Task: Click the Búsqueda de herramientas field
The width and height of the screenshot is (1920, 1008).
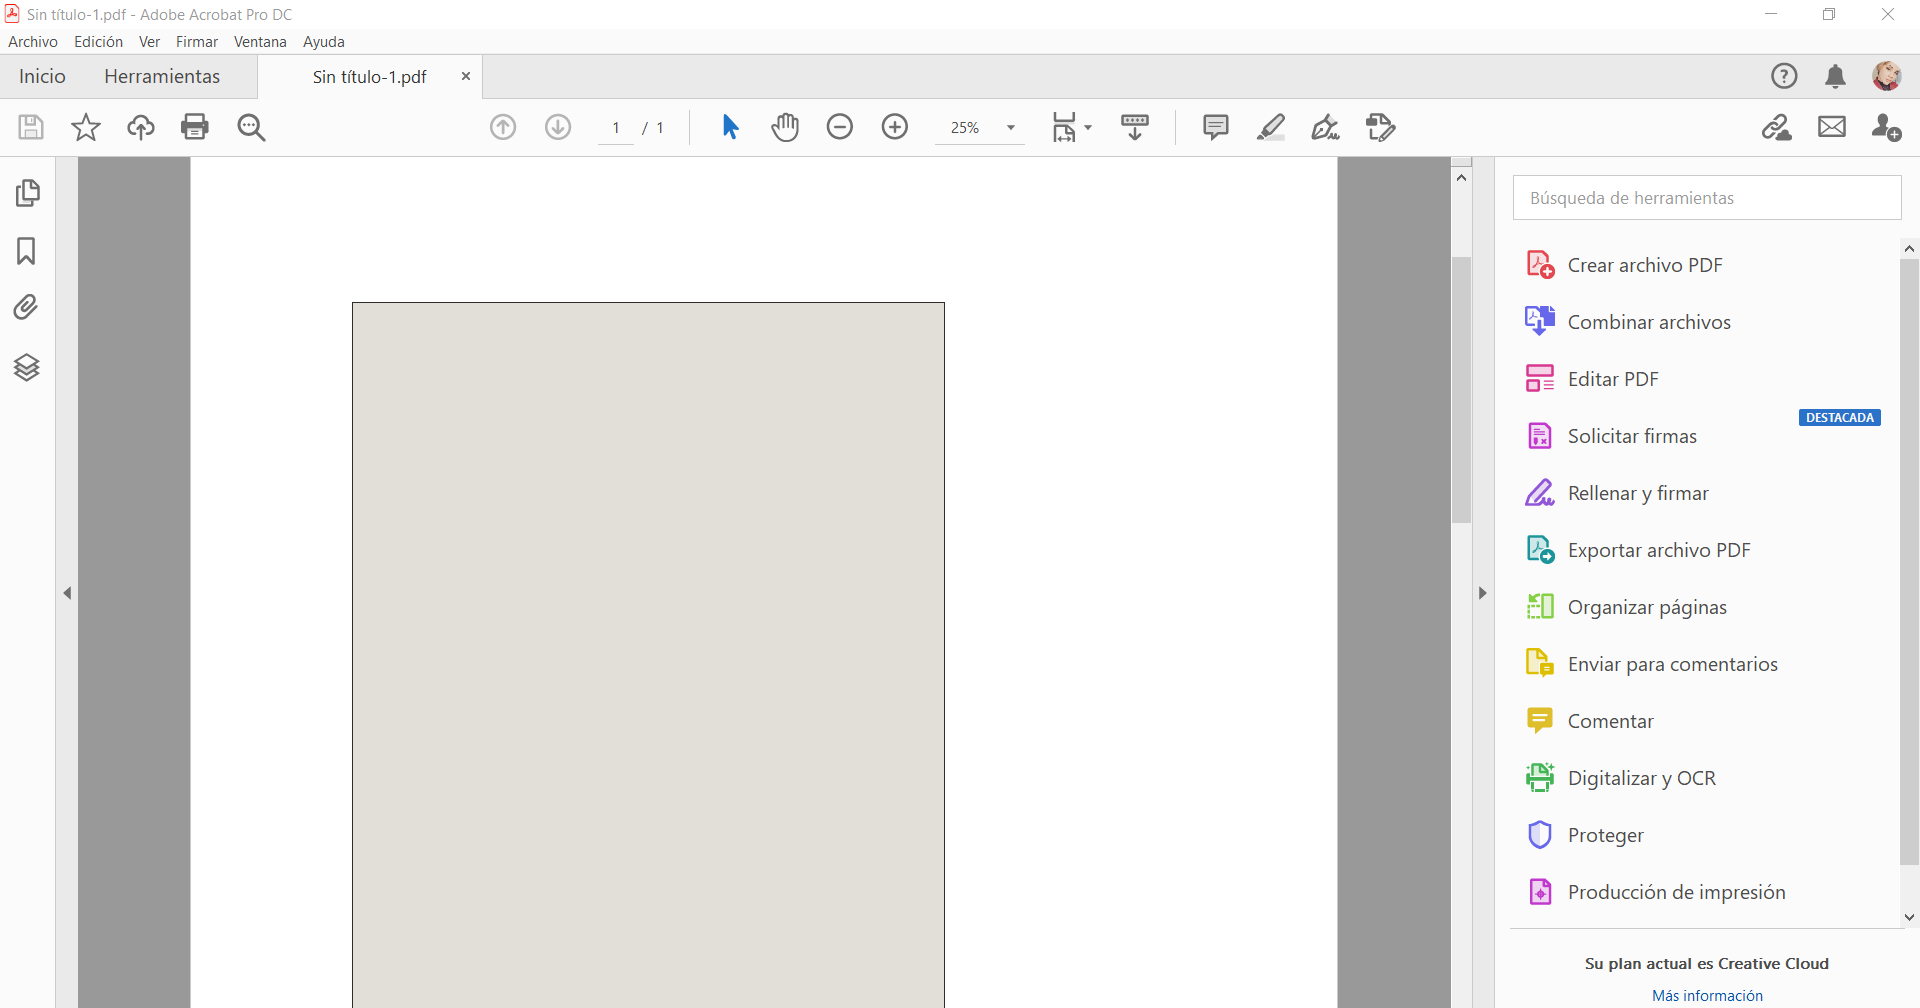Action: click(x=1706, y=198)
